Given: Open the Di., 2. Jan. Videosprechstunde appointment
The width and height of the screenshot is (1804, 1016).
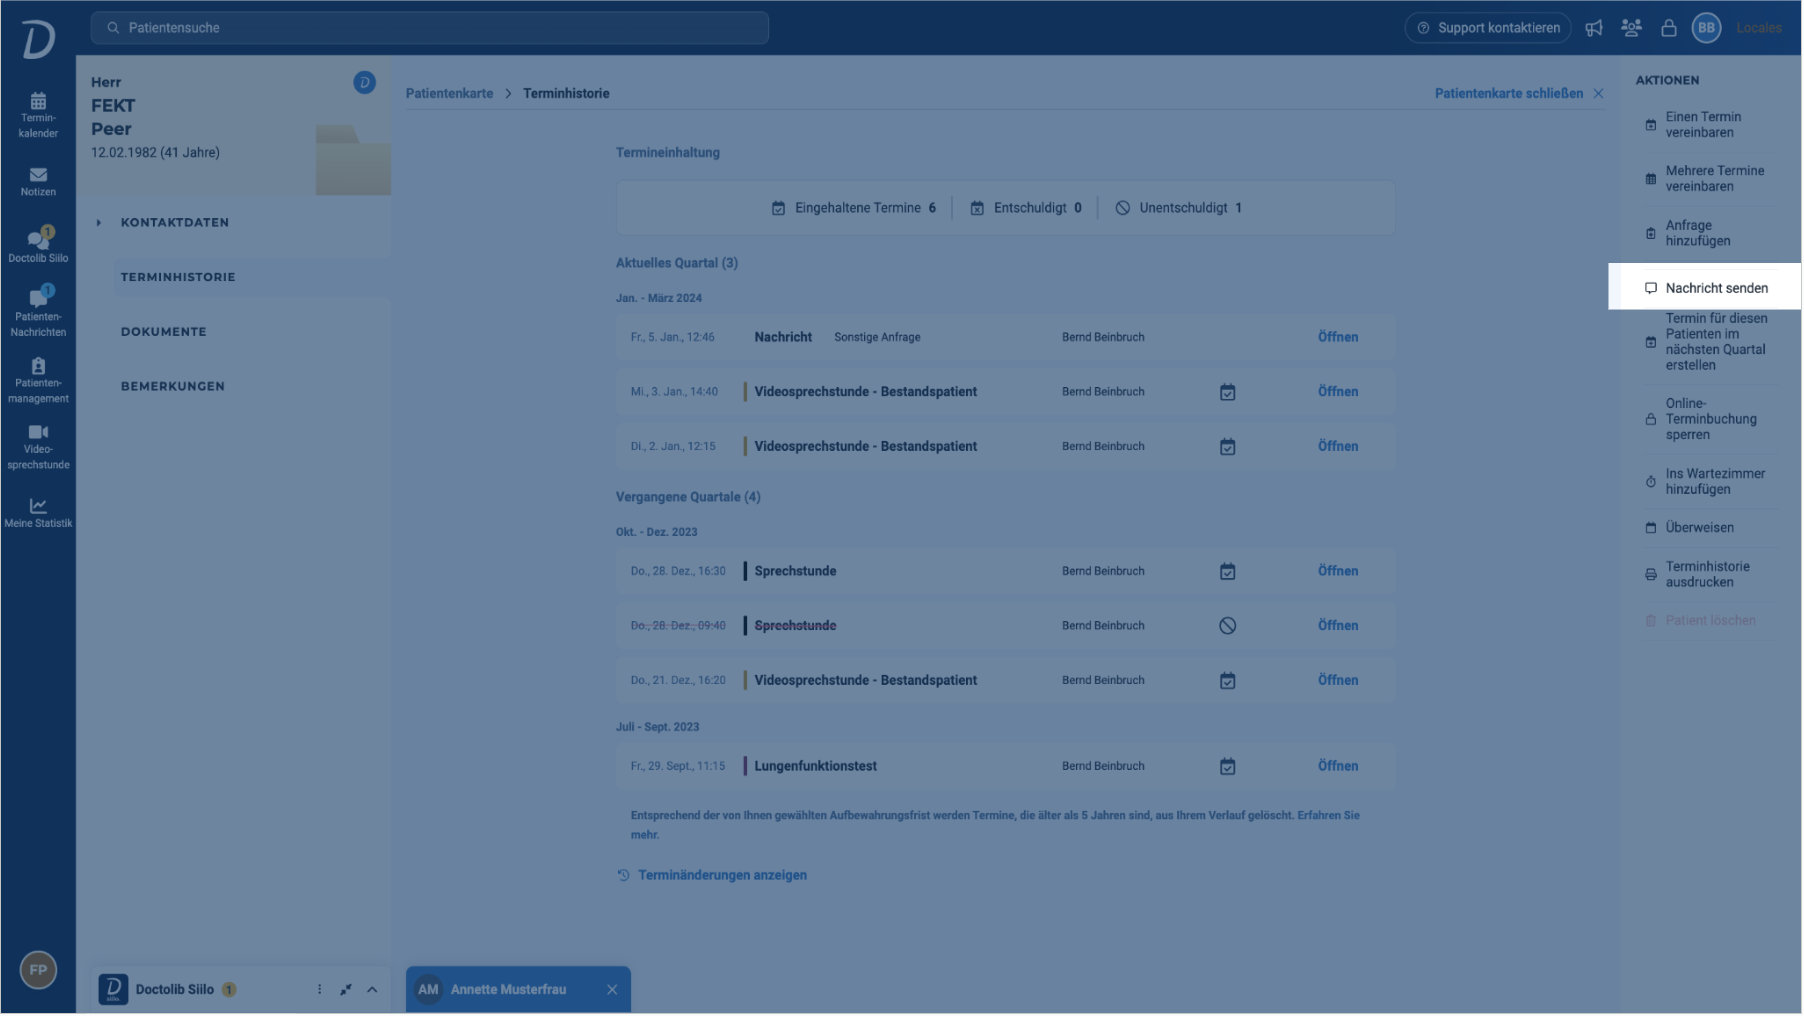Looking at the screenshot, I should pos(1339,447).
